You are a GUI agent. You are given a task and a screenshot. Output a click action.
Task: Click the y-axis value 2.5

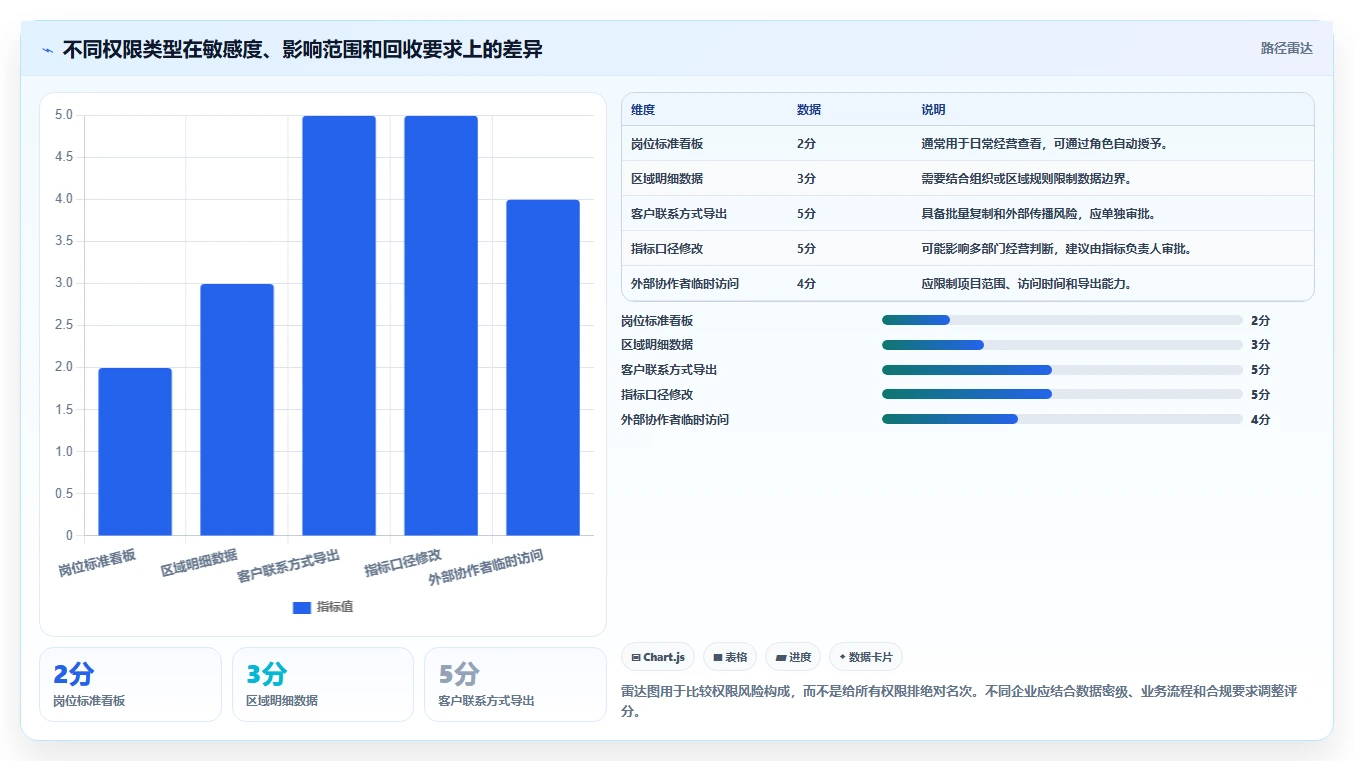click(64, 325)
